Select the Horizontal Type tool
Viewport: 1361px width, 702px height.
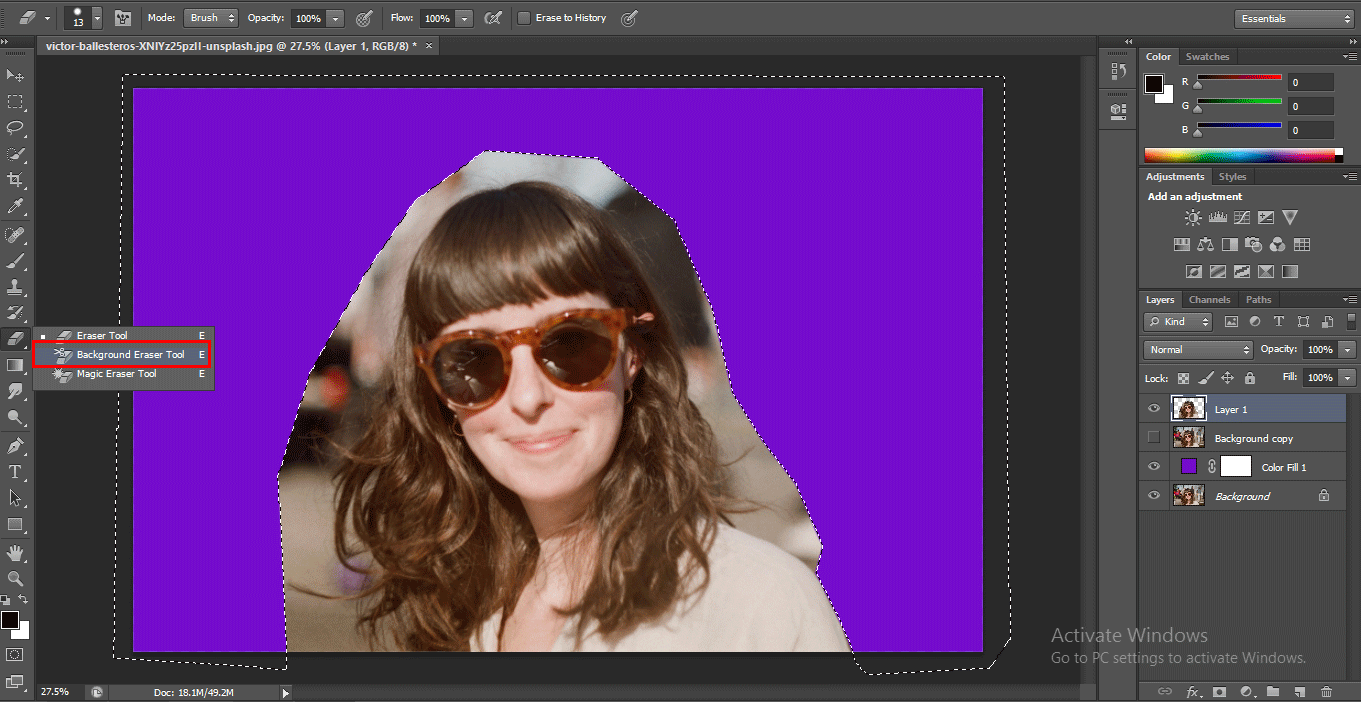[15, 471]
